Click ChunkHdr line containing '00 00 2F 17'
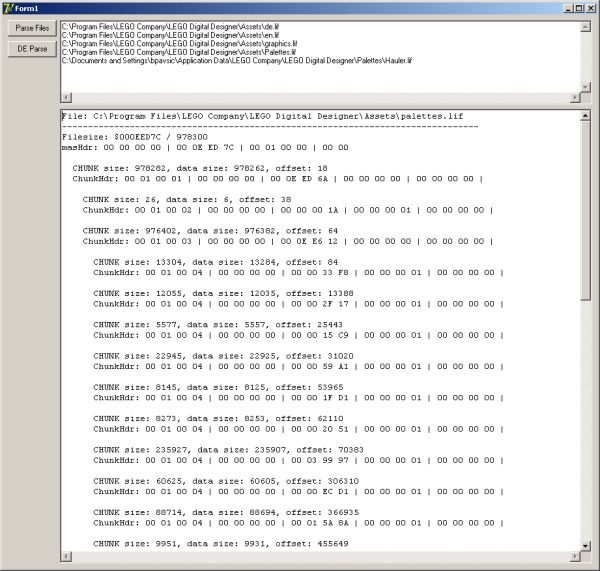Image resolution: width=600 pixels, height=571 pixels. click(x=298, y=304)
